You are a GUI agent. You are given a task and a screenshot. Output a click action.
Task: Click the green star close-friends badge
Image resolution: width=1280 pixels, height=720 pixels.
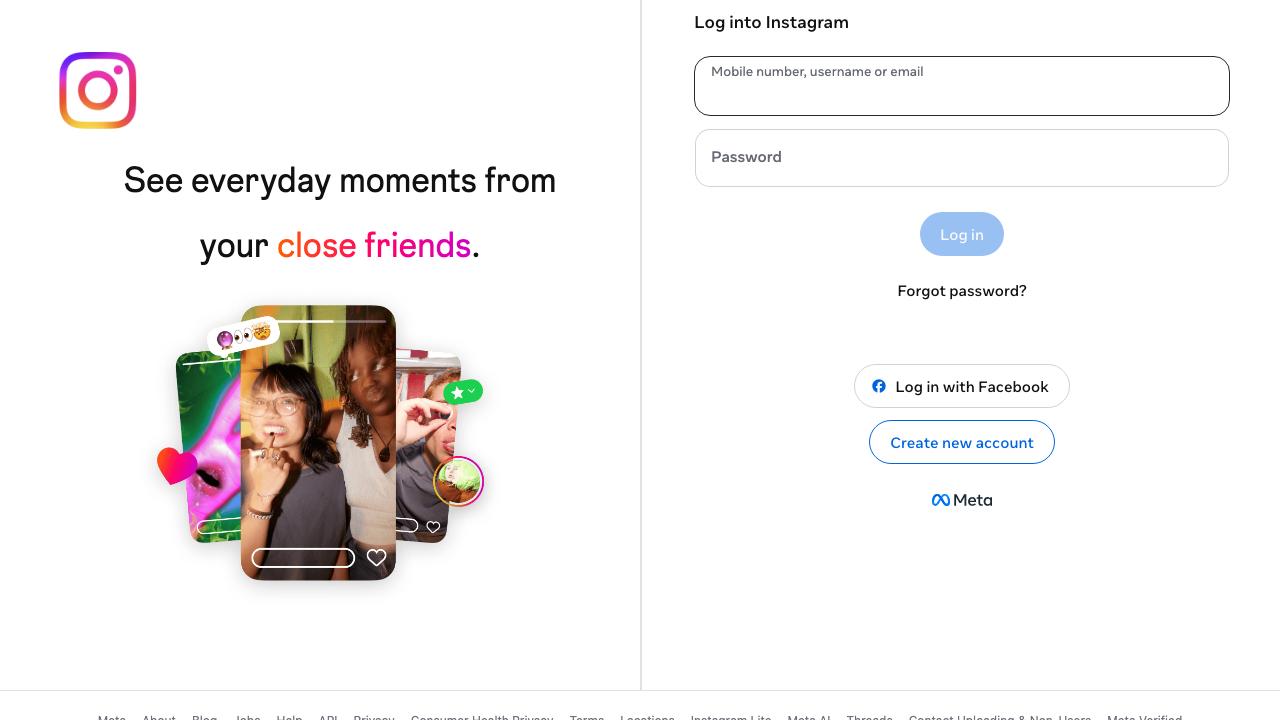pyautogui.click(x=463, y=392)
